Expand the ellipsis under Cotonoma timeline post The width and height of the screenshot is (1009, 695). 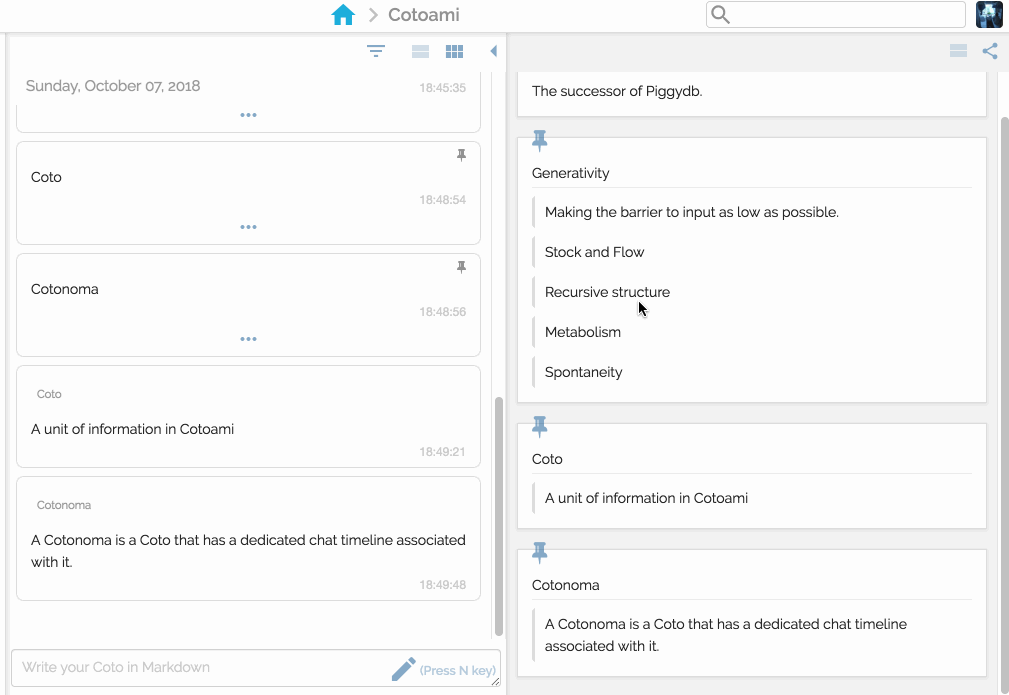pyautogui.click(x=248, y=339)
